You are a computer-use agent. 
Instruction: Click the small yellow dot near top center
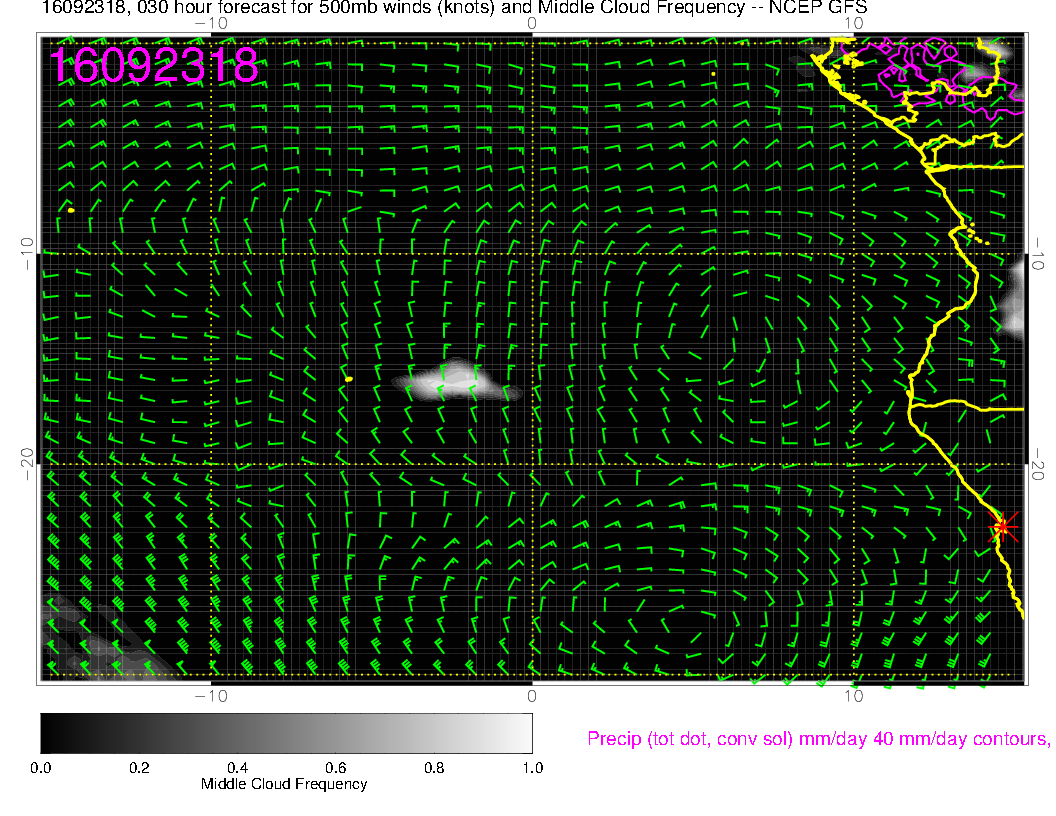click(x=713, y=73)
